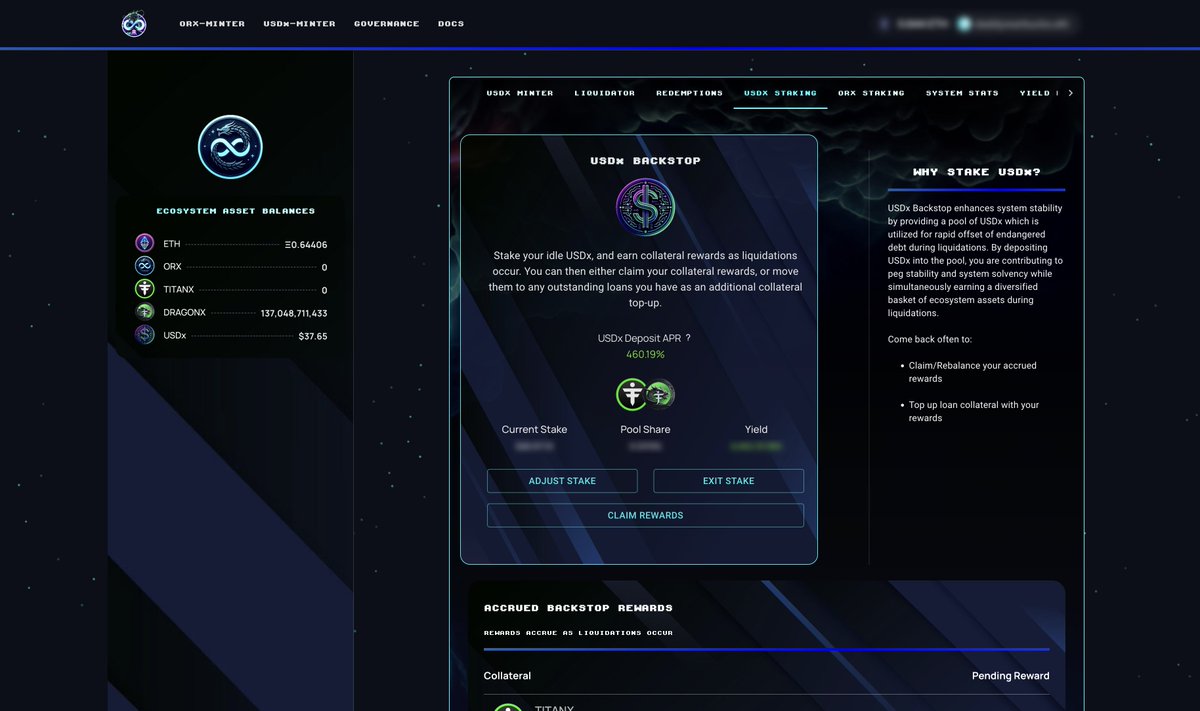Click the large dragon infinity emblem in sidebar
The image size is (1200, 711).
230,147
